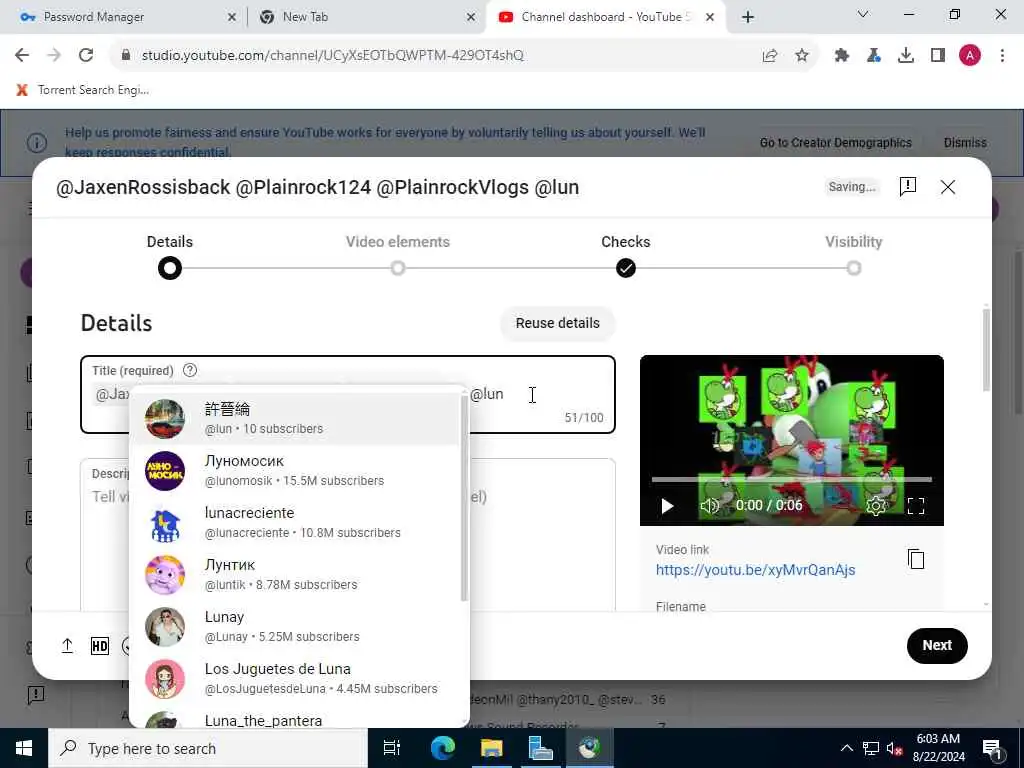Viewport: 1024px width, 768px height.
Task: Go back in the browser
Action: click(x=22, y=56)
